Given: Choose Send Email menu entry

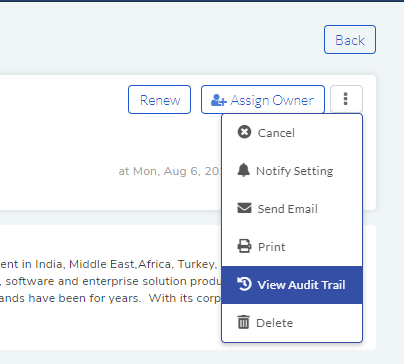Looking at the screenshot, I should coord(292,209).
